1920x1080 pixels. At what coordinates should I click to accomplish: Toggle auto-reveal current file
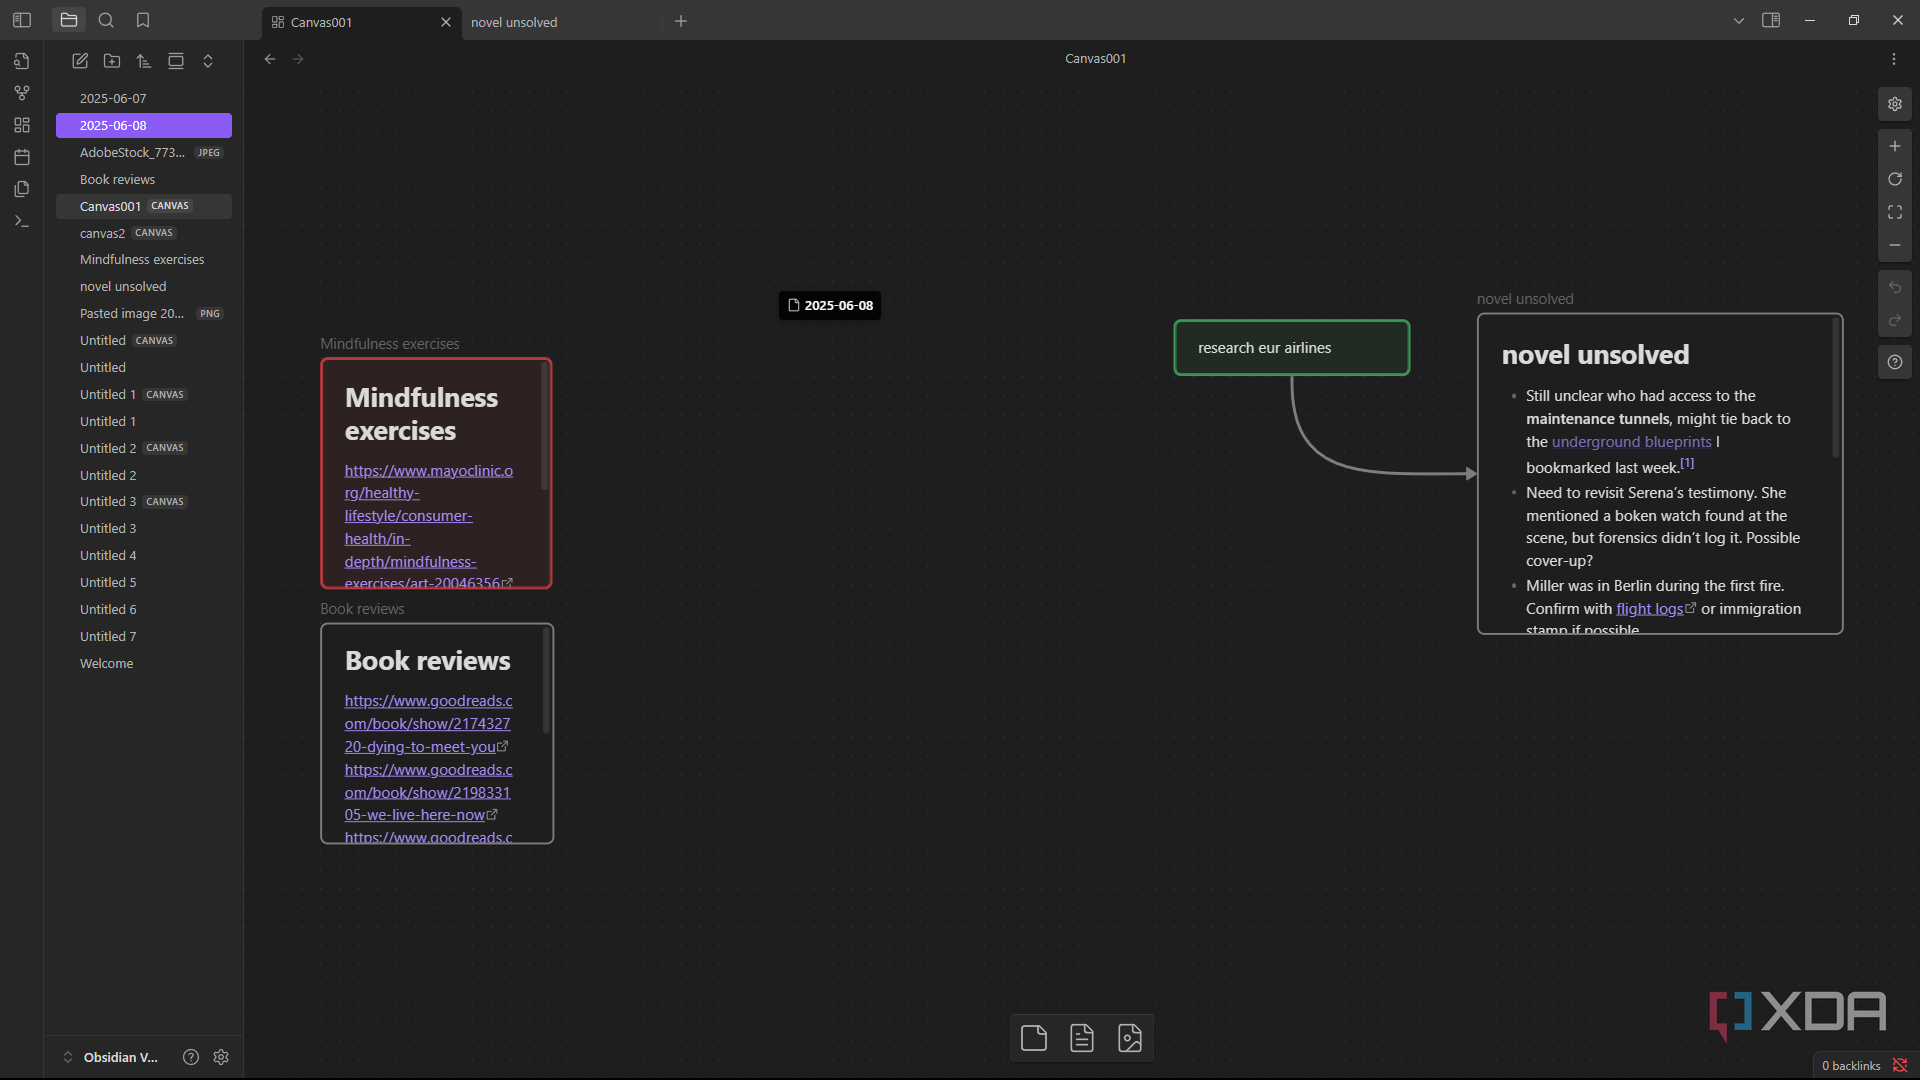[176, 61]
